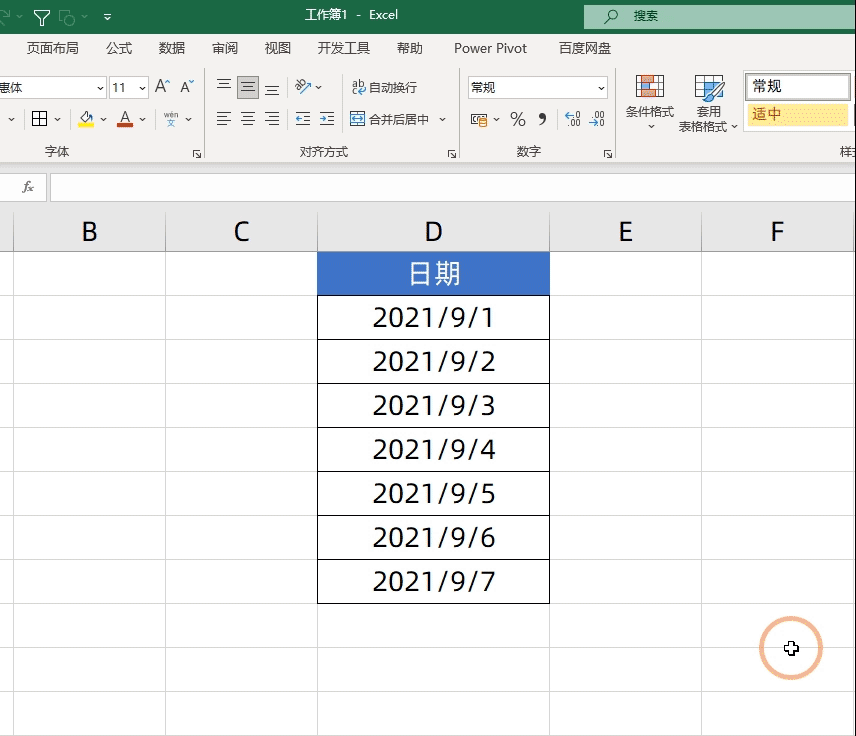Select the 常规 cell style

[798, 86]
